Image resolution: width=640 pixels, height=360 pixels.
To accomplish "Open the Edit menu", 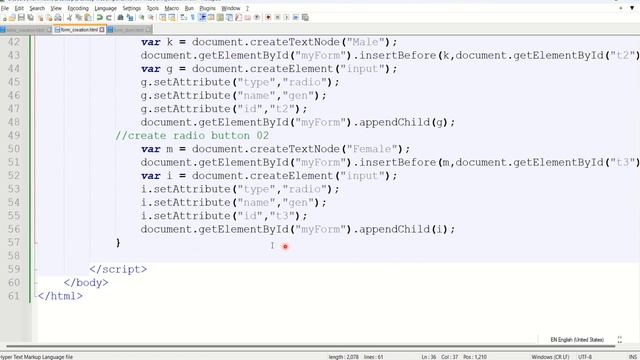I will [19, 8].
